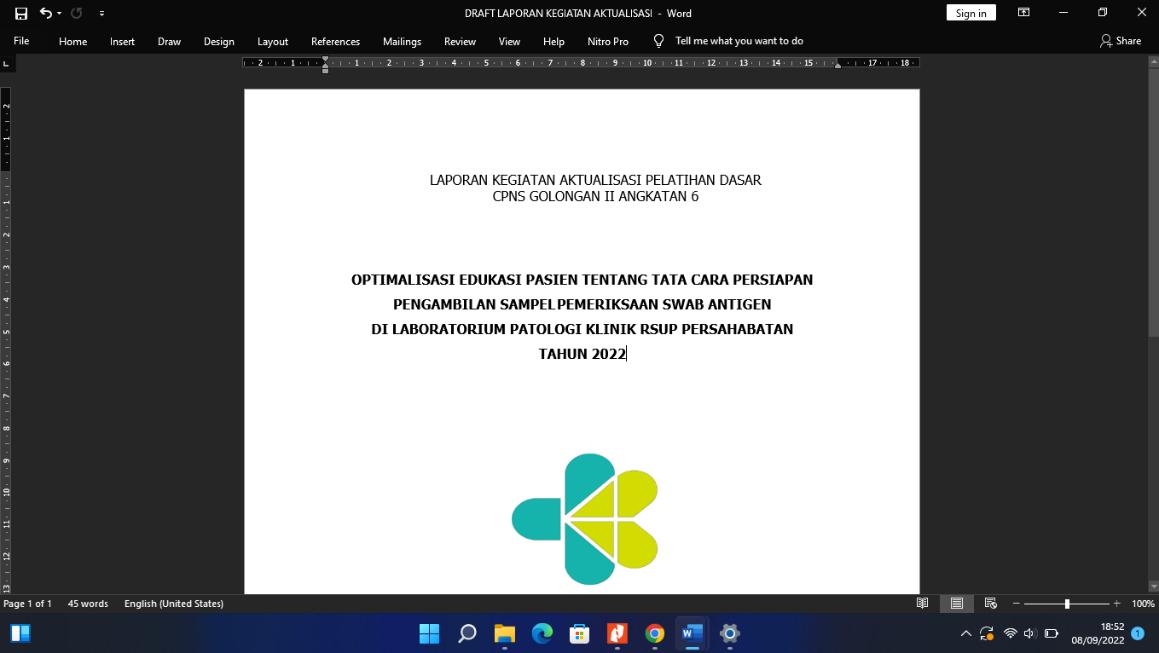Image resolution: width=1159 pixels, height=653 pixels.
Task: Open the Nitro Pro tab
Action: point(608,41)
